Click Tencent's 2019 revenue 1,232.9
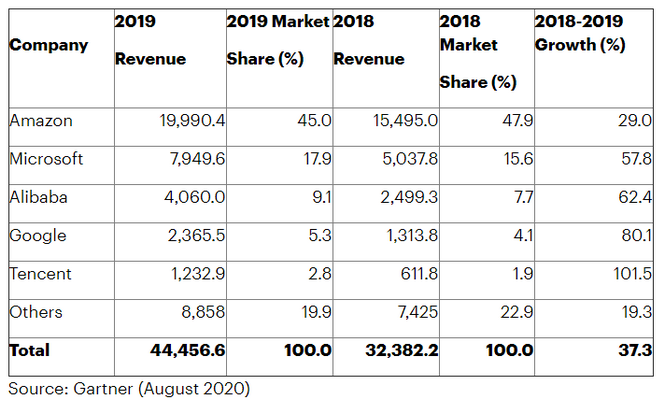 point(198,274)
